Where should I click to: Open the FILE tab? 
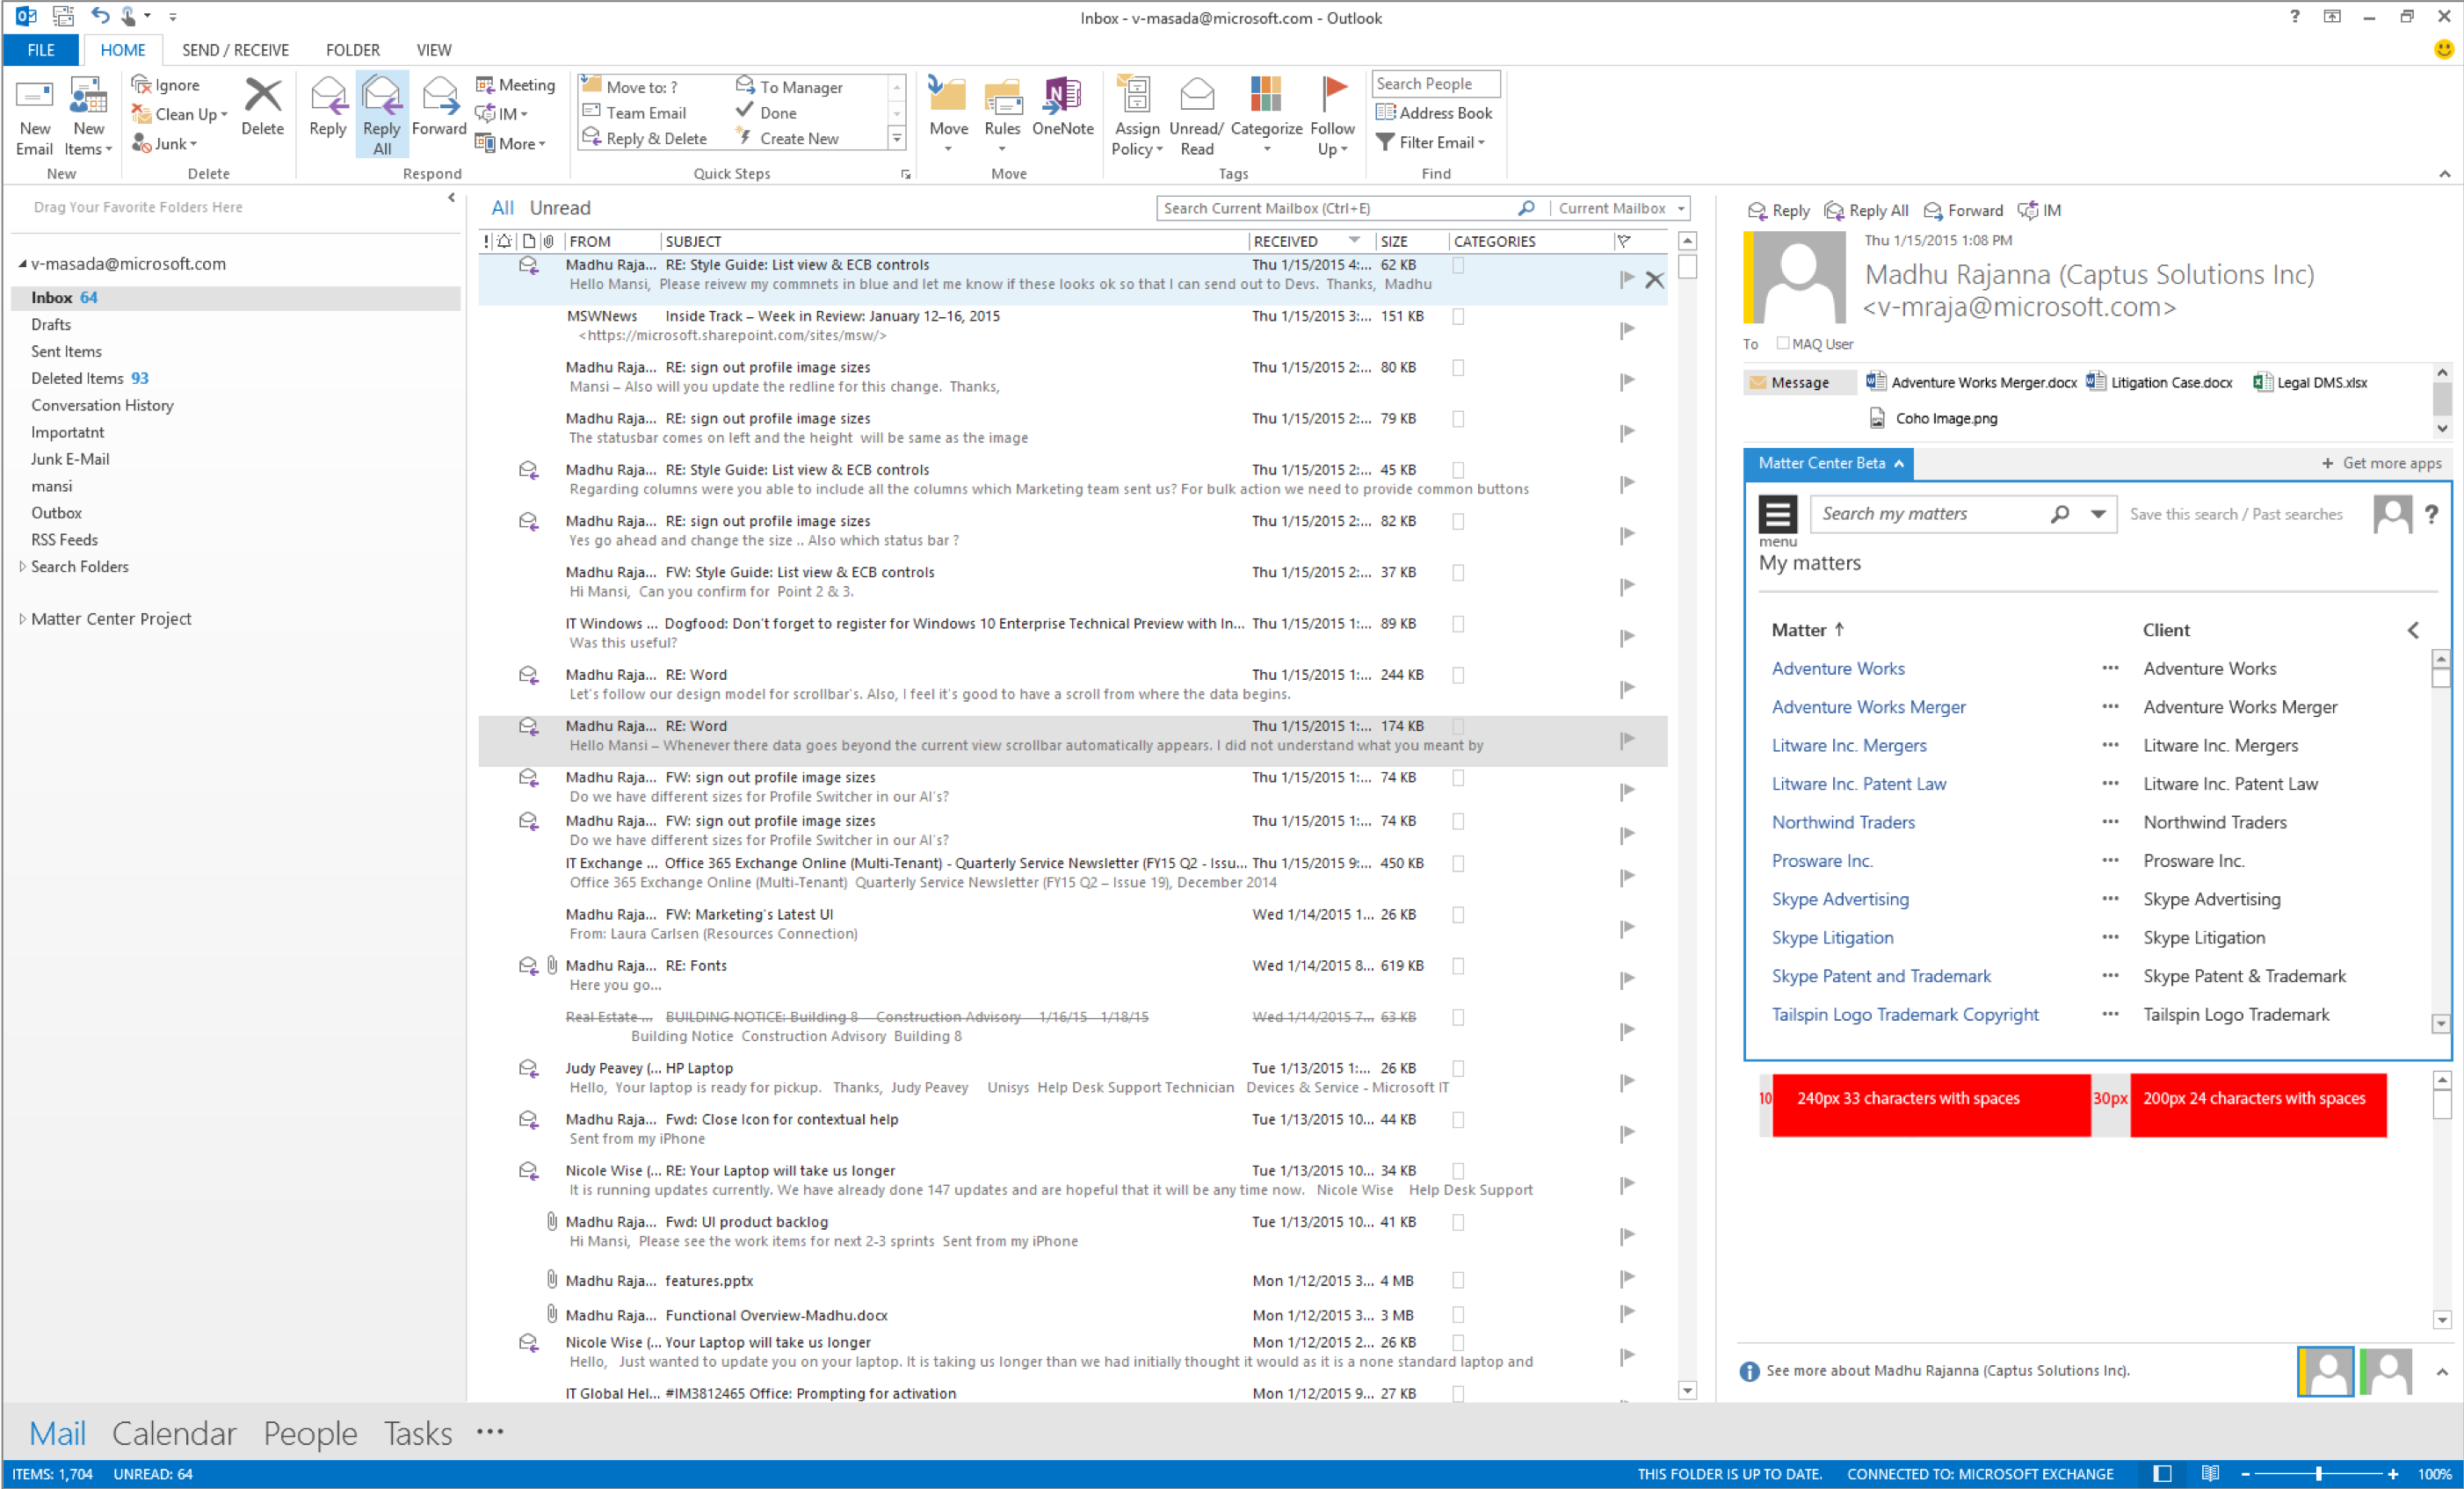pyautogui.click(x=41, y=50)
